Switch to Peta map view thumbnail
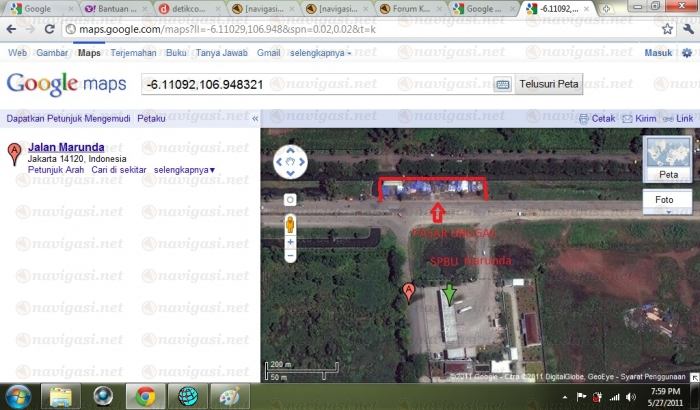This screenshot has width=700, height=410. (667, 158)
